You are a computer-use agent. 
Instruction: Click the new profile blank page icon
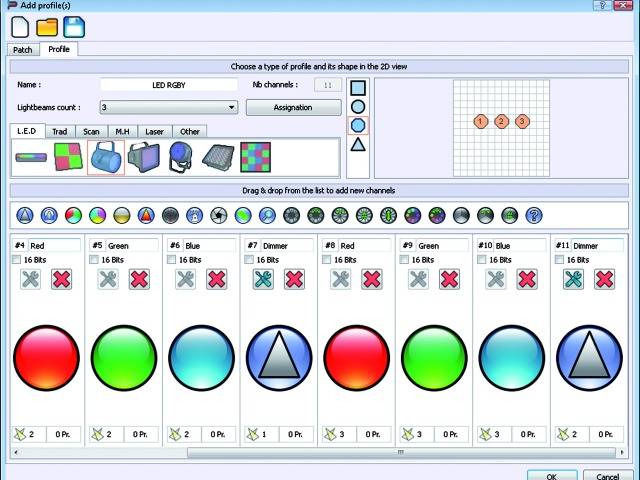(x=20, y=28)
